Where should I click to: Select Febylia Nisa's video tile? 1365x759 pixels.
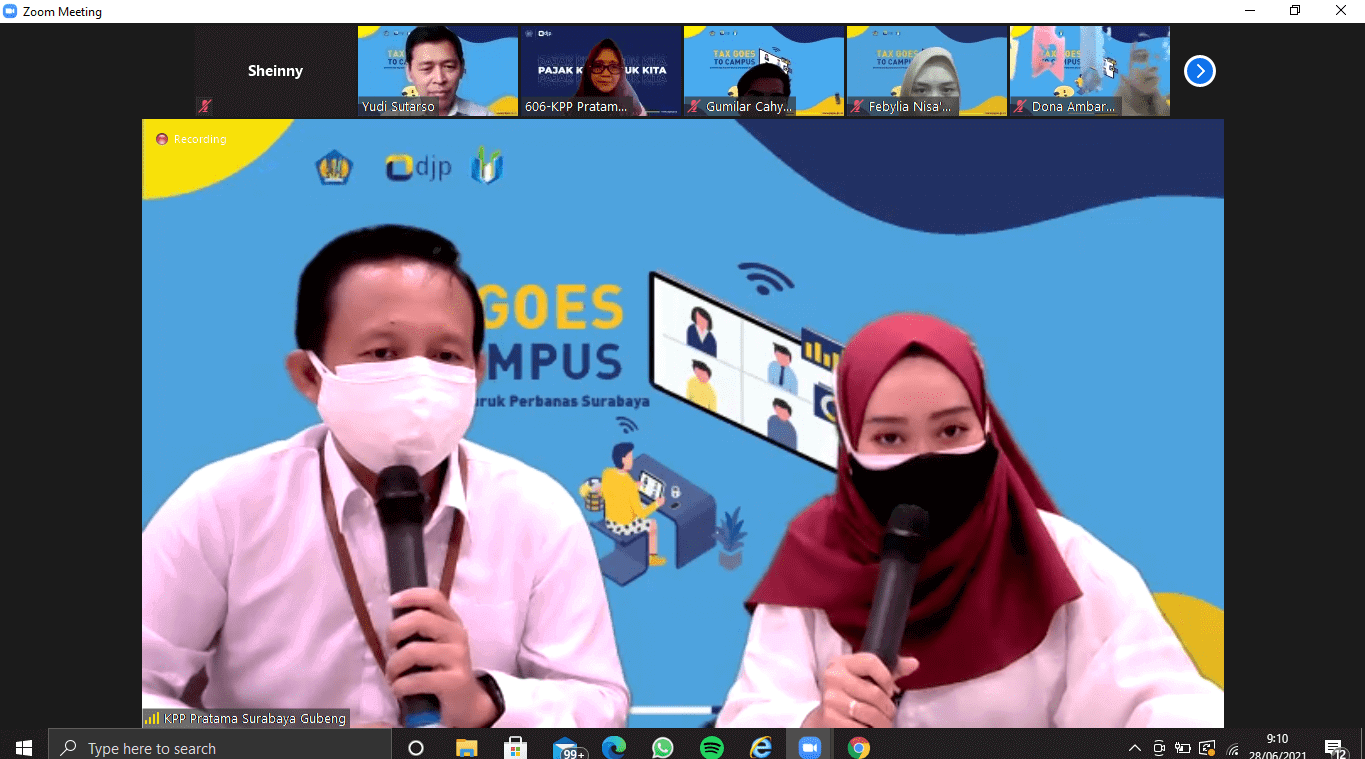[927, 71]
